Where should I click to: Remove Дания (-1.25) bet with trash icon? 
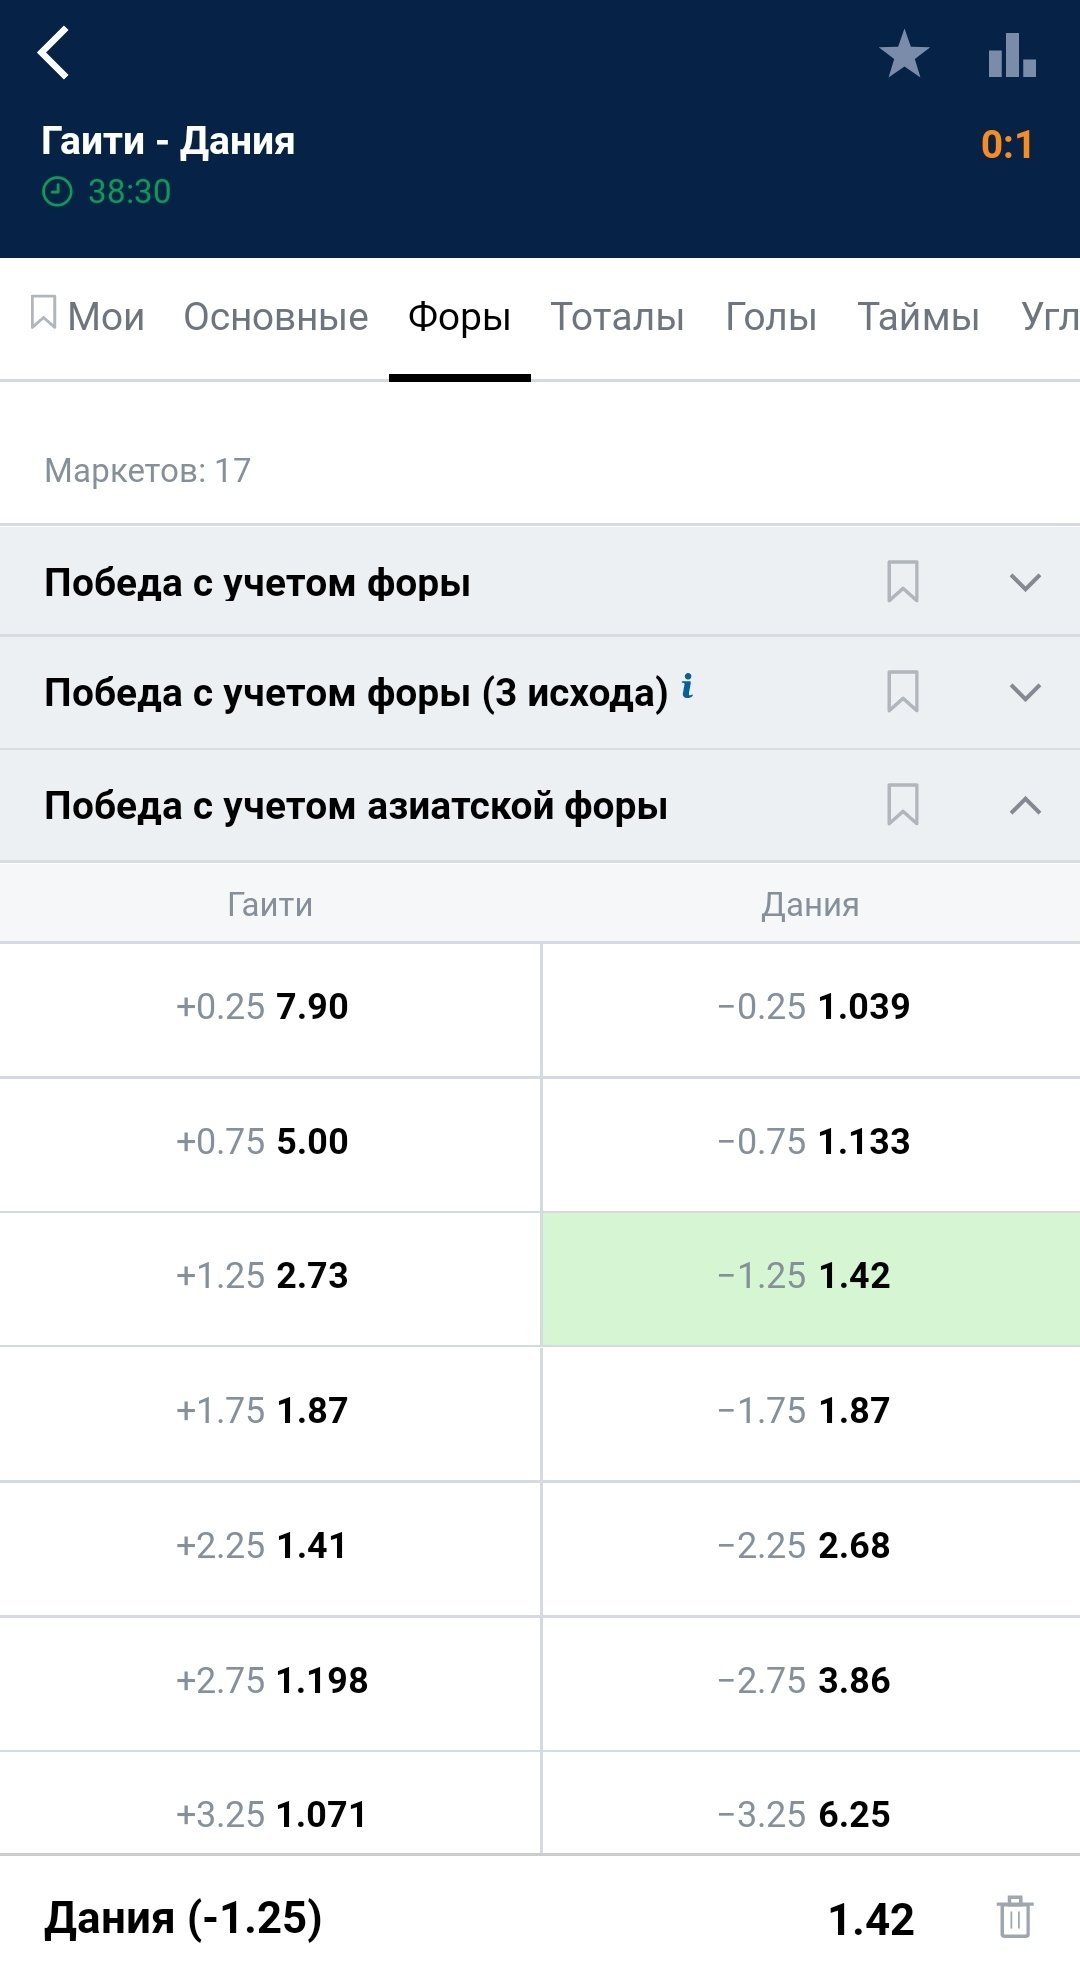1014,1916
